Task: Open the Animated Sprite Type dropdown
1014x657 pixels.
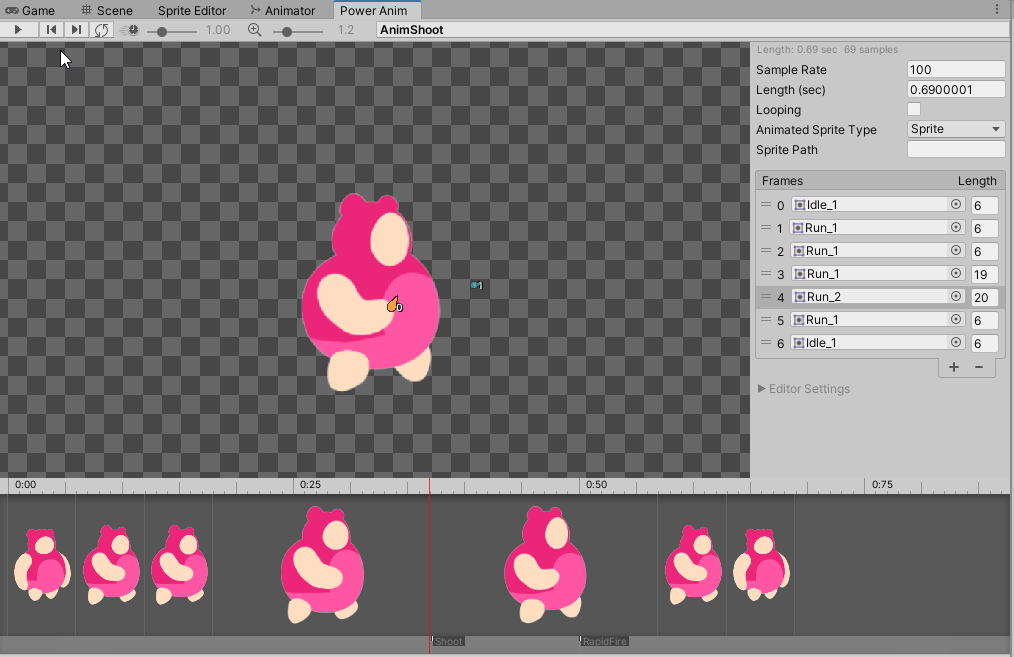Action: tap(955, 129)
